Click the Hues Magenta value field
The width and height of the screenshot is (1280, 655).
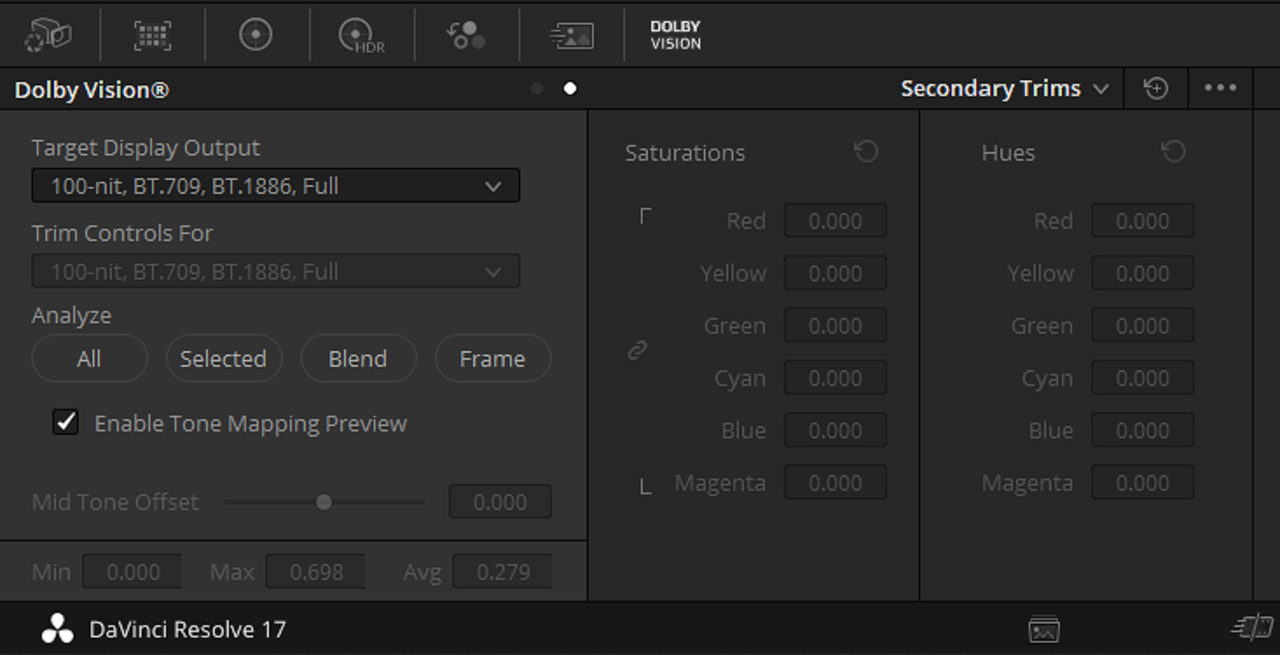[x=1143, y=483]
